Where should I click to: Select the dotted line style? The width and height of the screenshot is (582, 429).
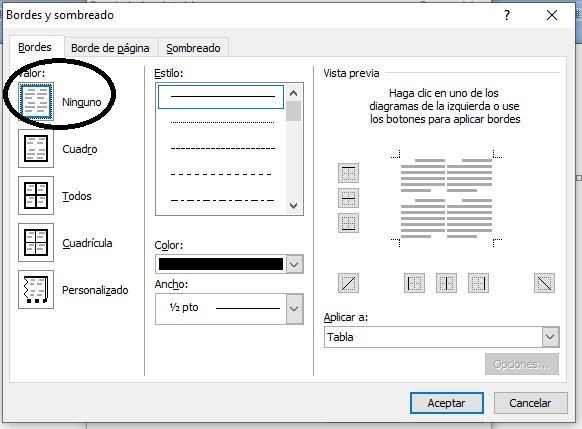(222, 122)
